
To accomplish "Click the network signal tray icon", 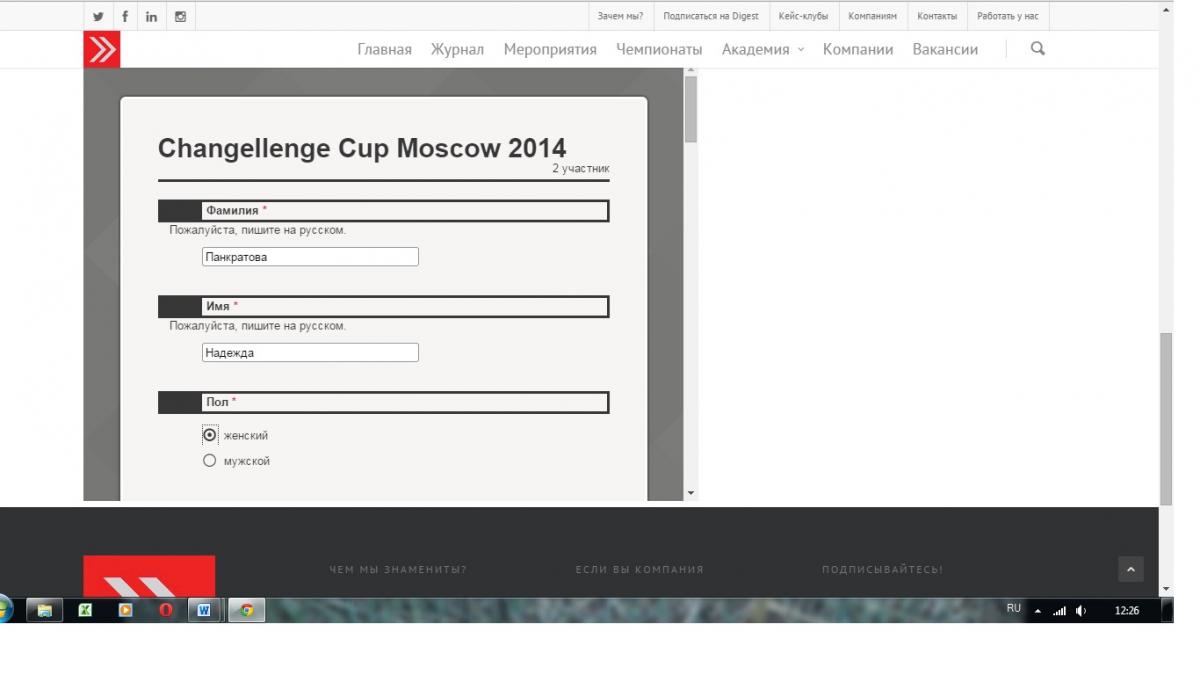I will pyautogui.click(x=1059, y=610).
